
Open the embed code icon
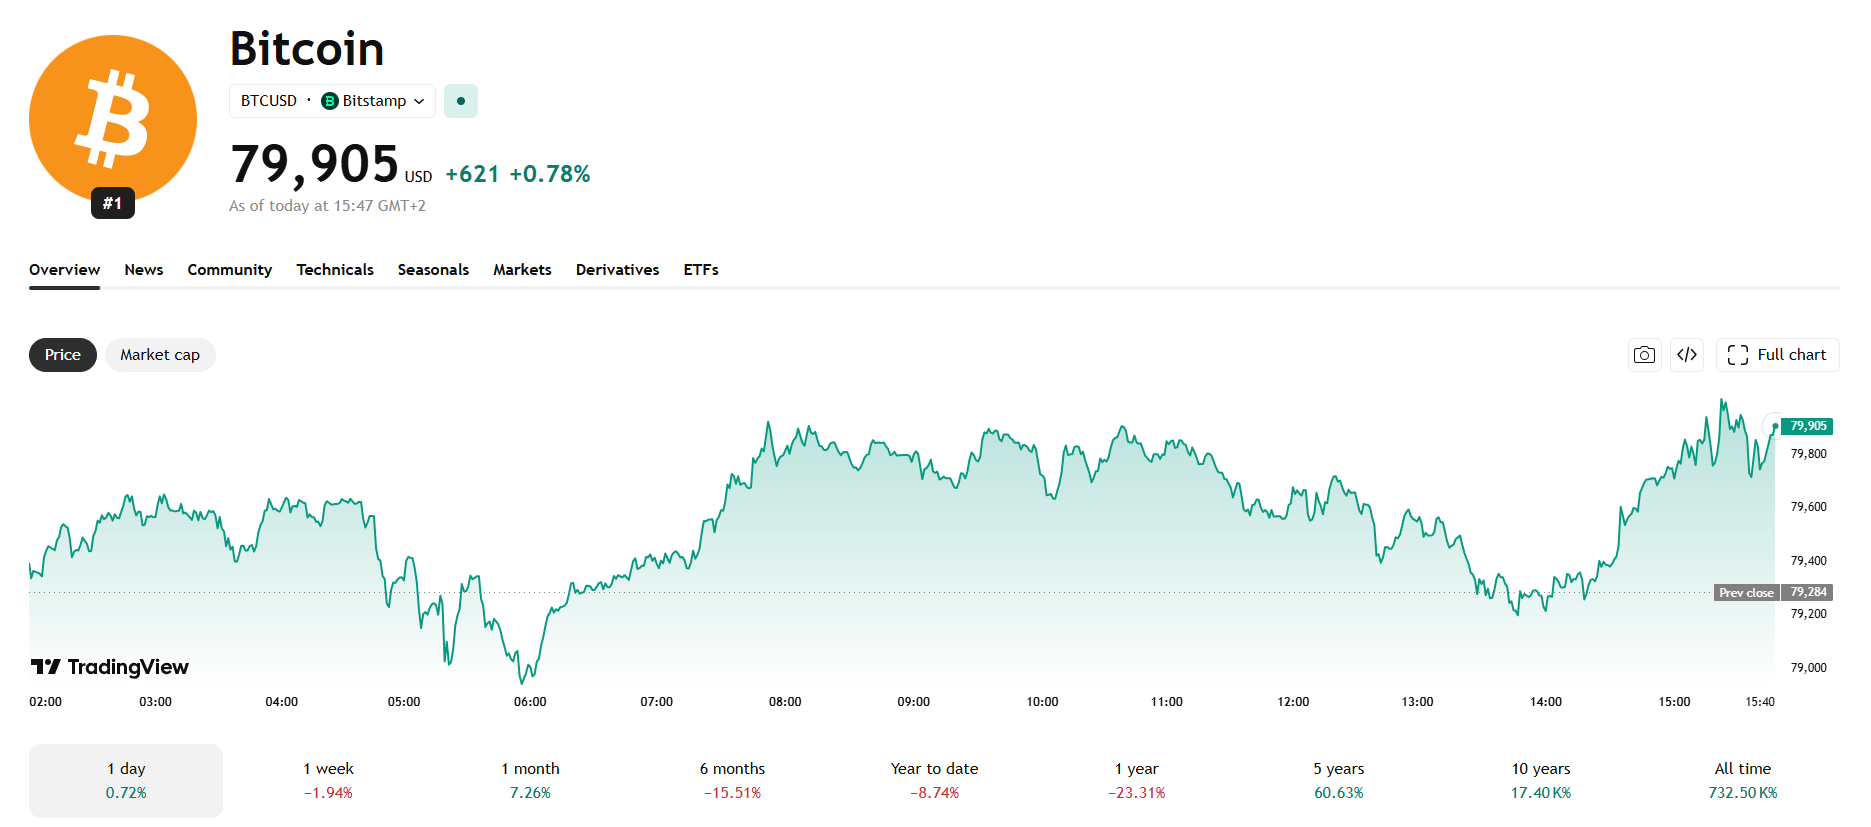[x=1687, y=355]
